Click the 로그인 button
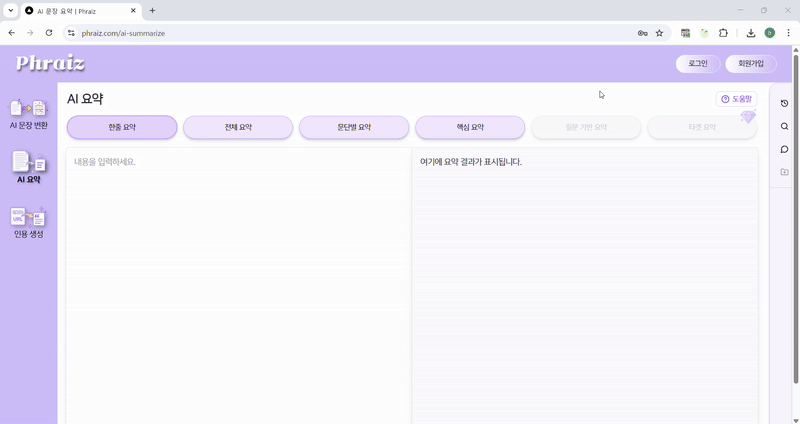The image size is (800, 424). 697,64
